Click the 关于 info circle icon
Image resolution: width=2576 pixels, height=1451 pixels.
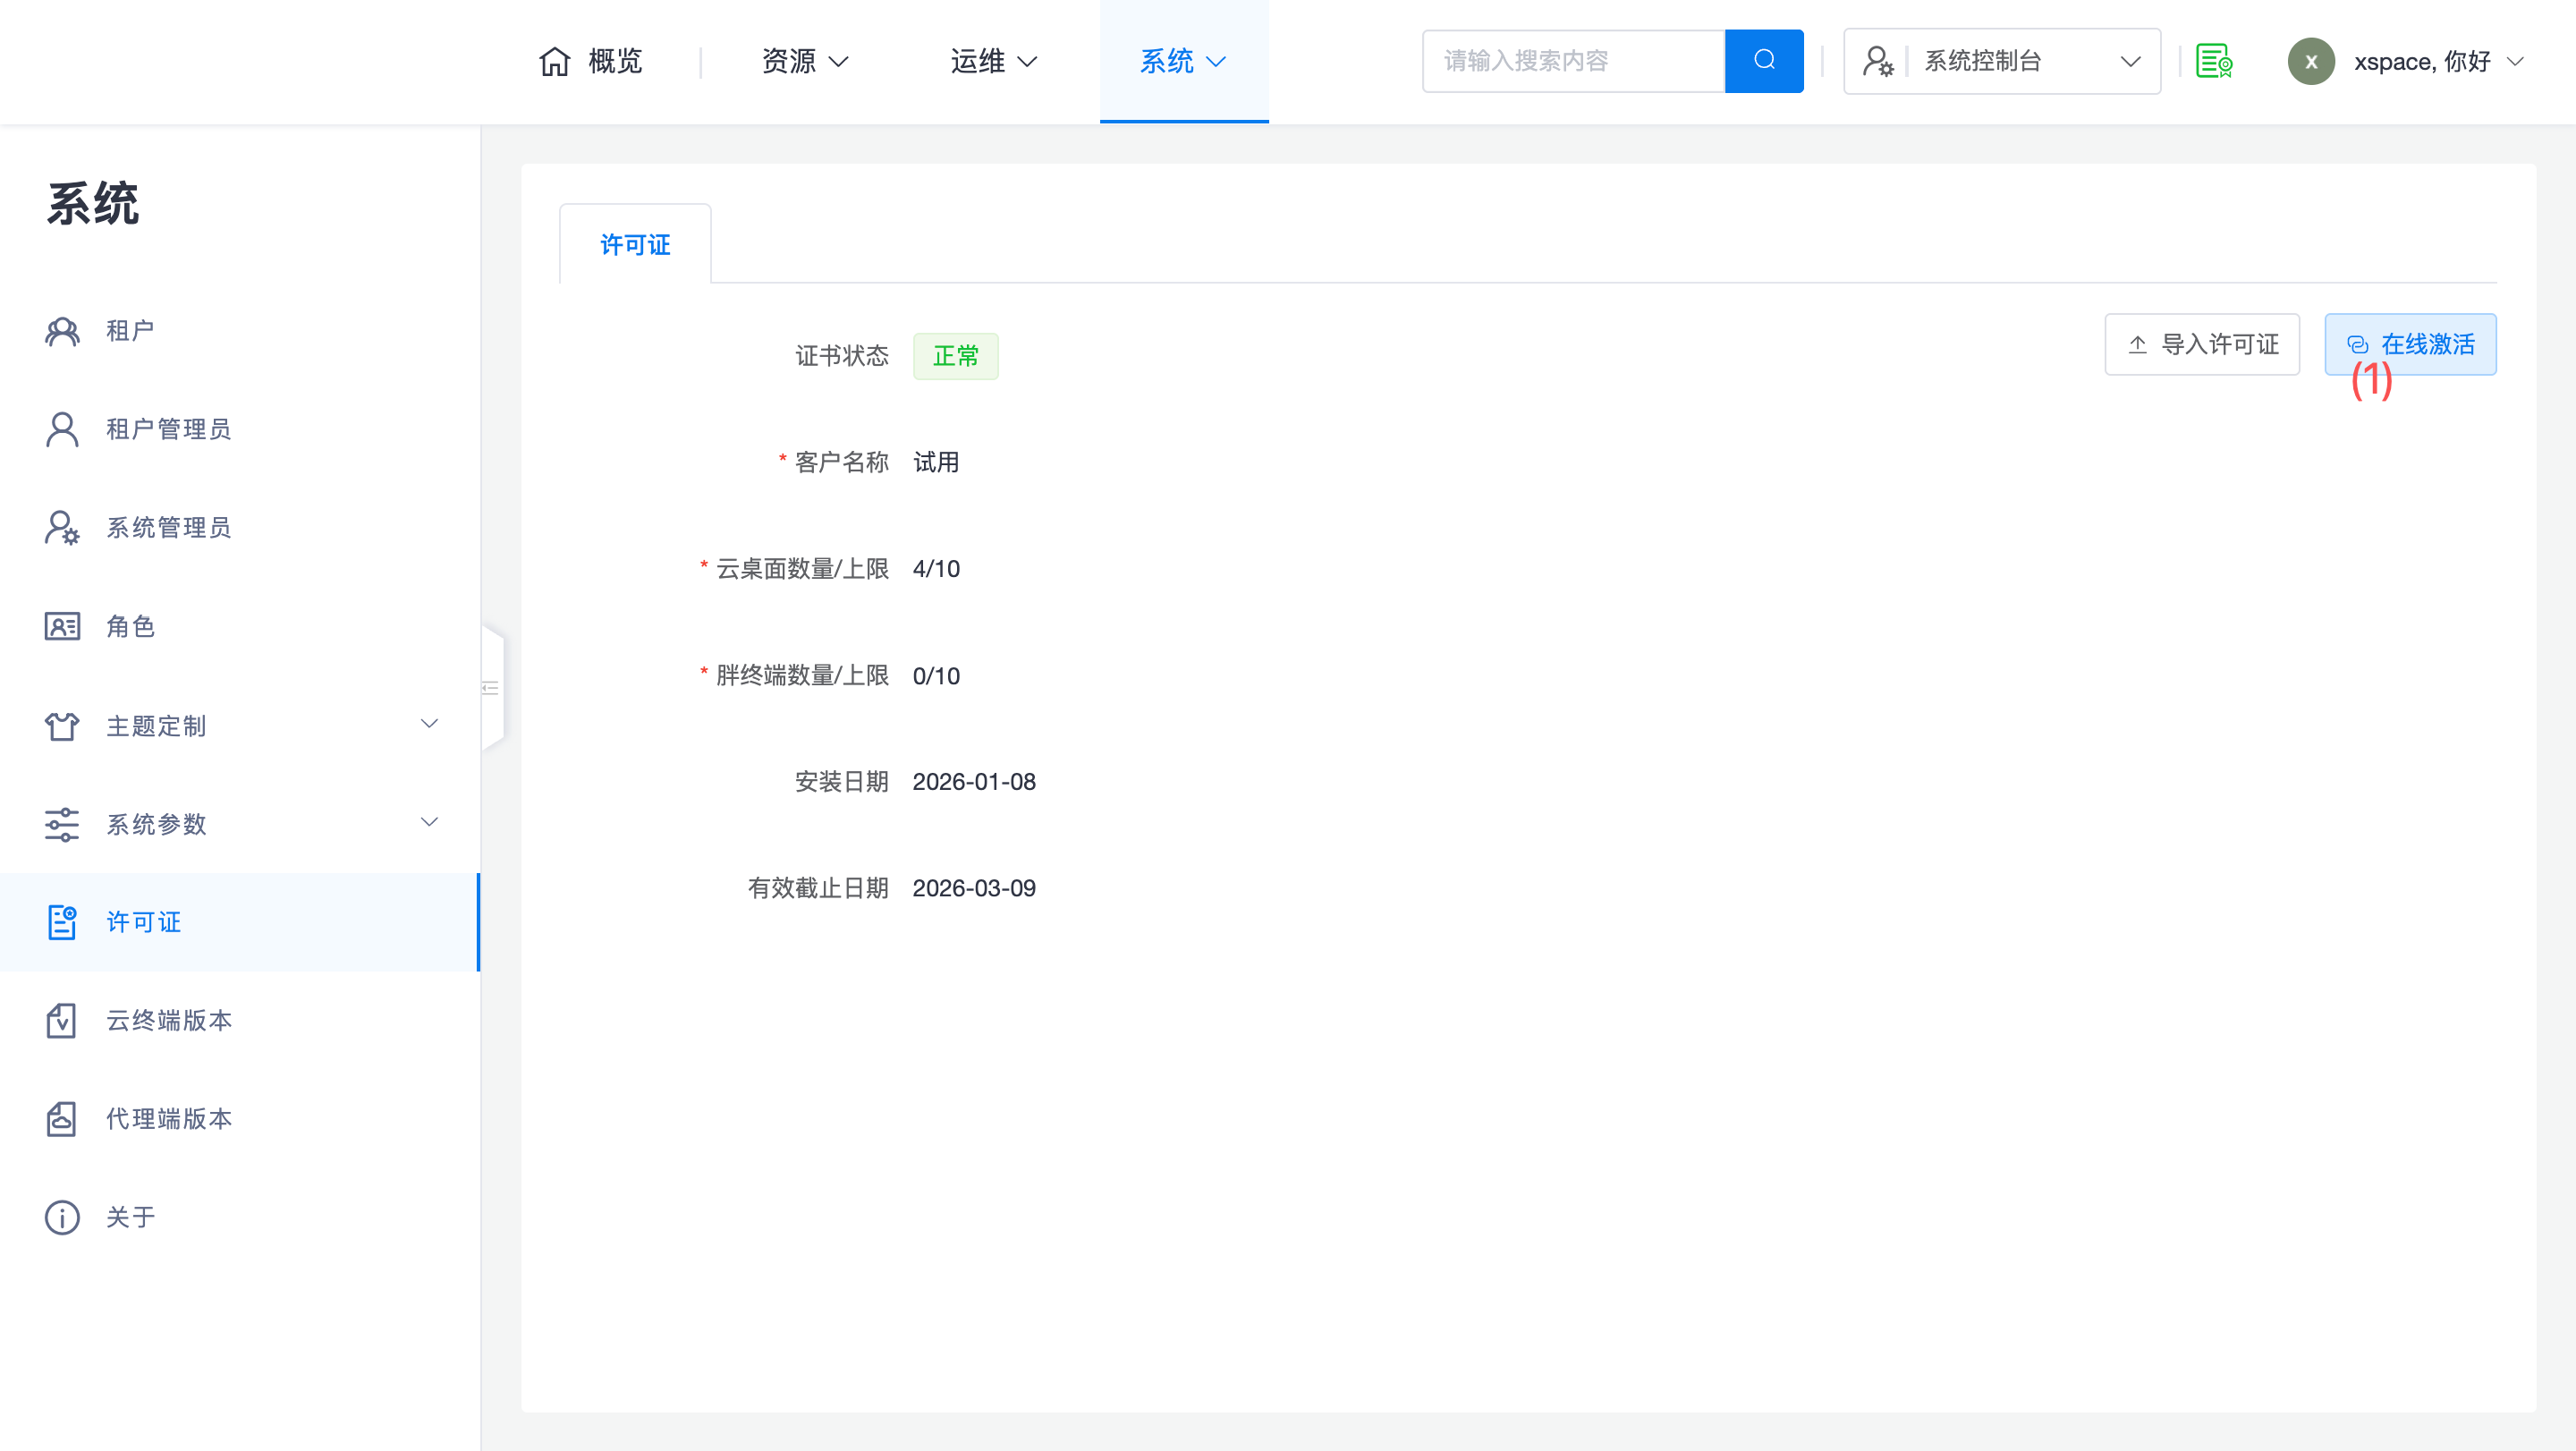point(62,1218)
